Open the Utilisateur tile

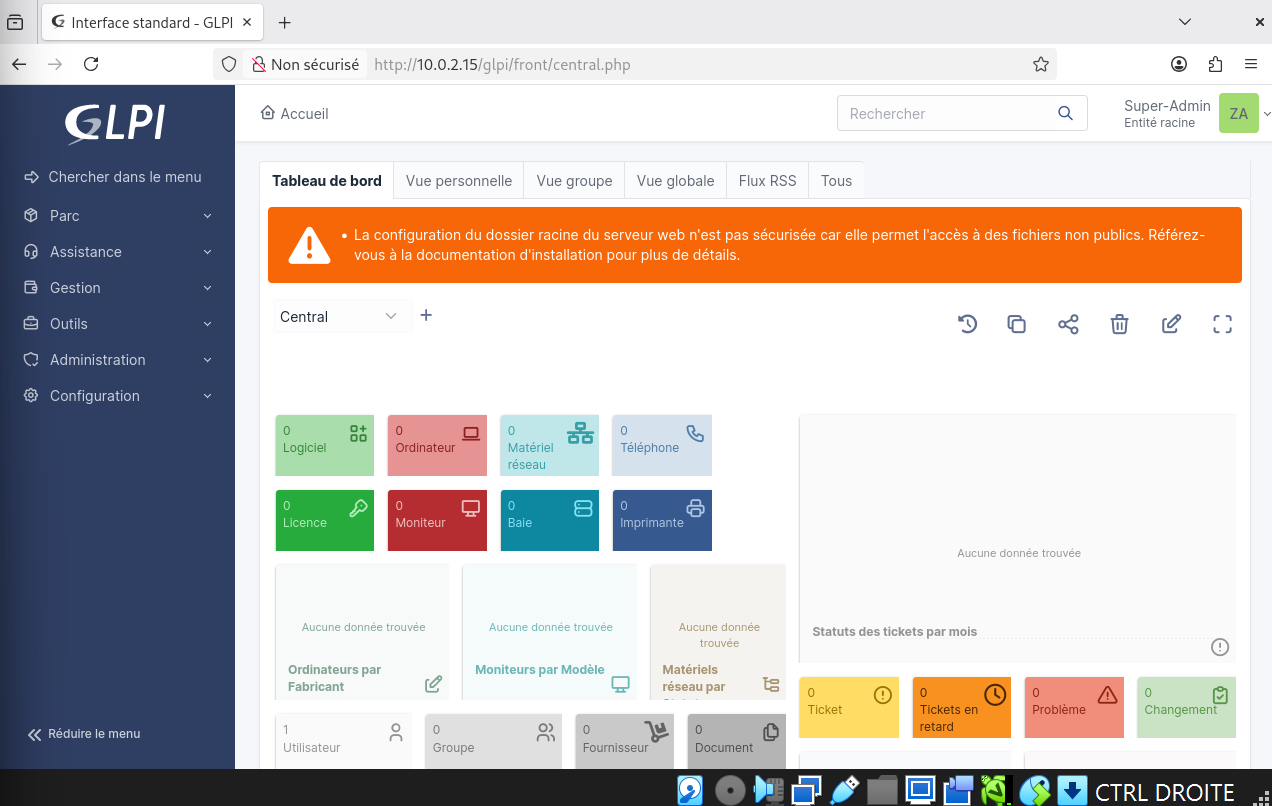pyautogui.click(x=343, y=741)
